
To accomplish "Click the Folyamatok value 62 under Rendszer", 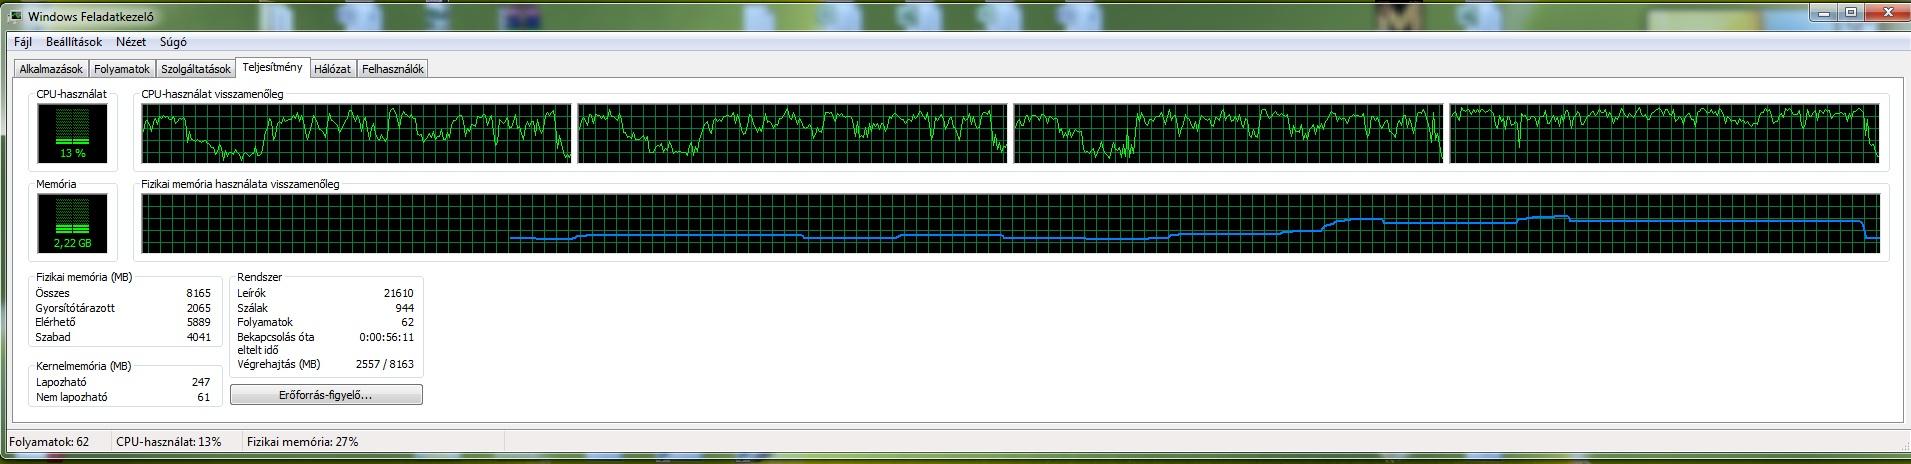I will coord(407,322).
